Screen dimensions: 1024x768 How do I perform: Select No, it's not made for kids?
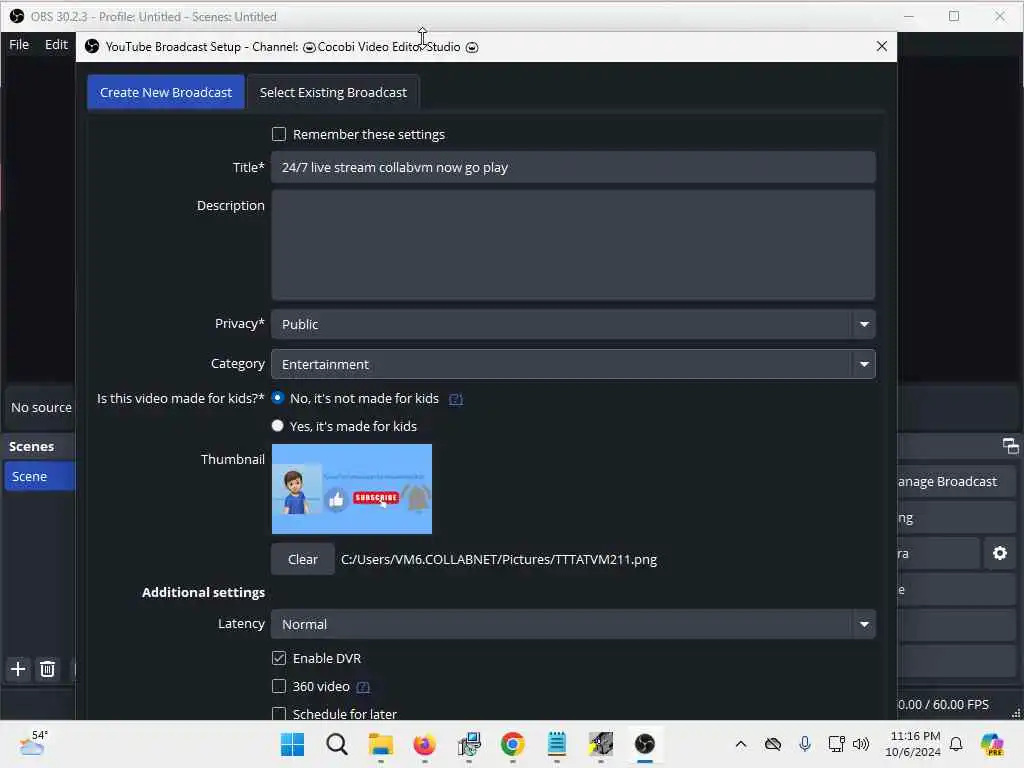pyautogui.click(x=278, y=398)
